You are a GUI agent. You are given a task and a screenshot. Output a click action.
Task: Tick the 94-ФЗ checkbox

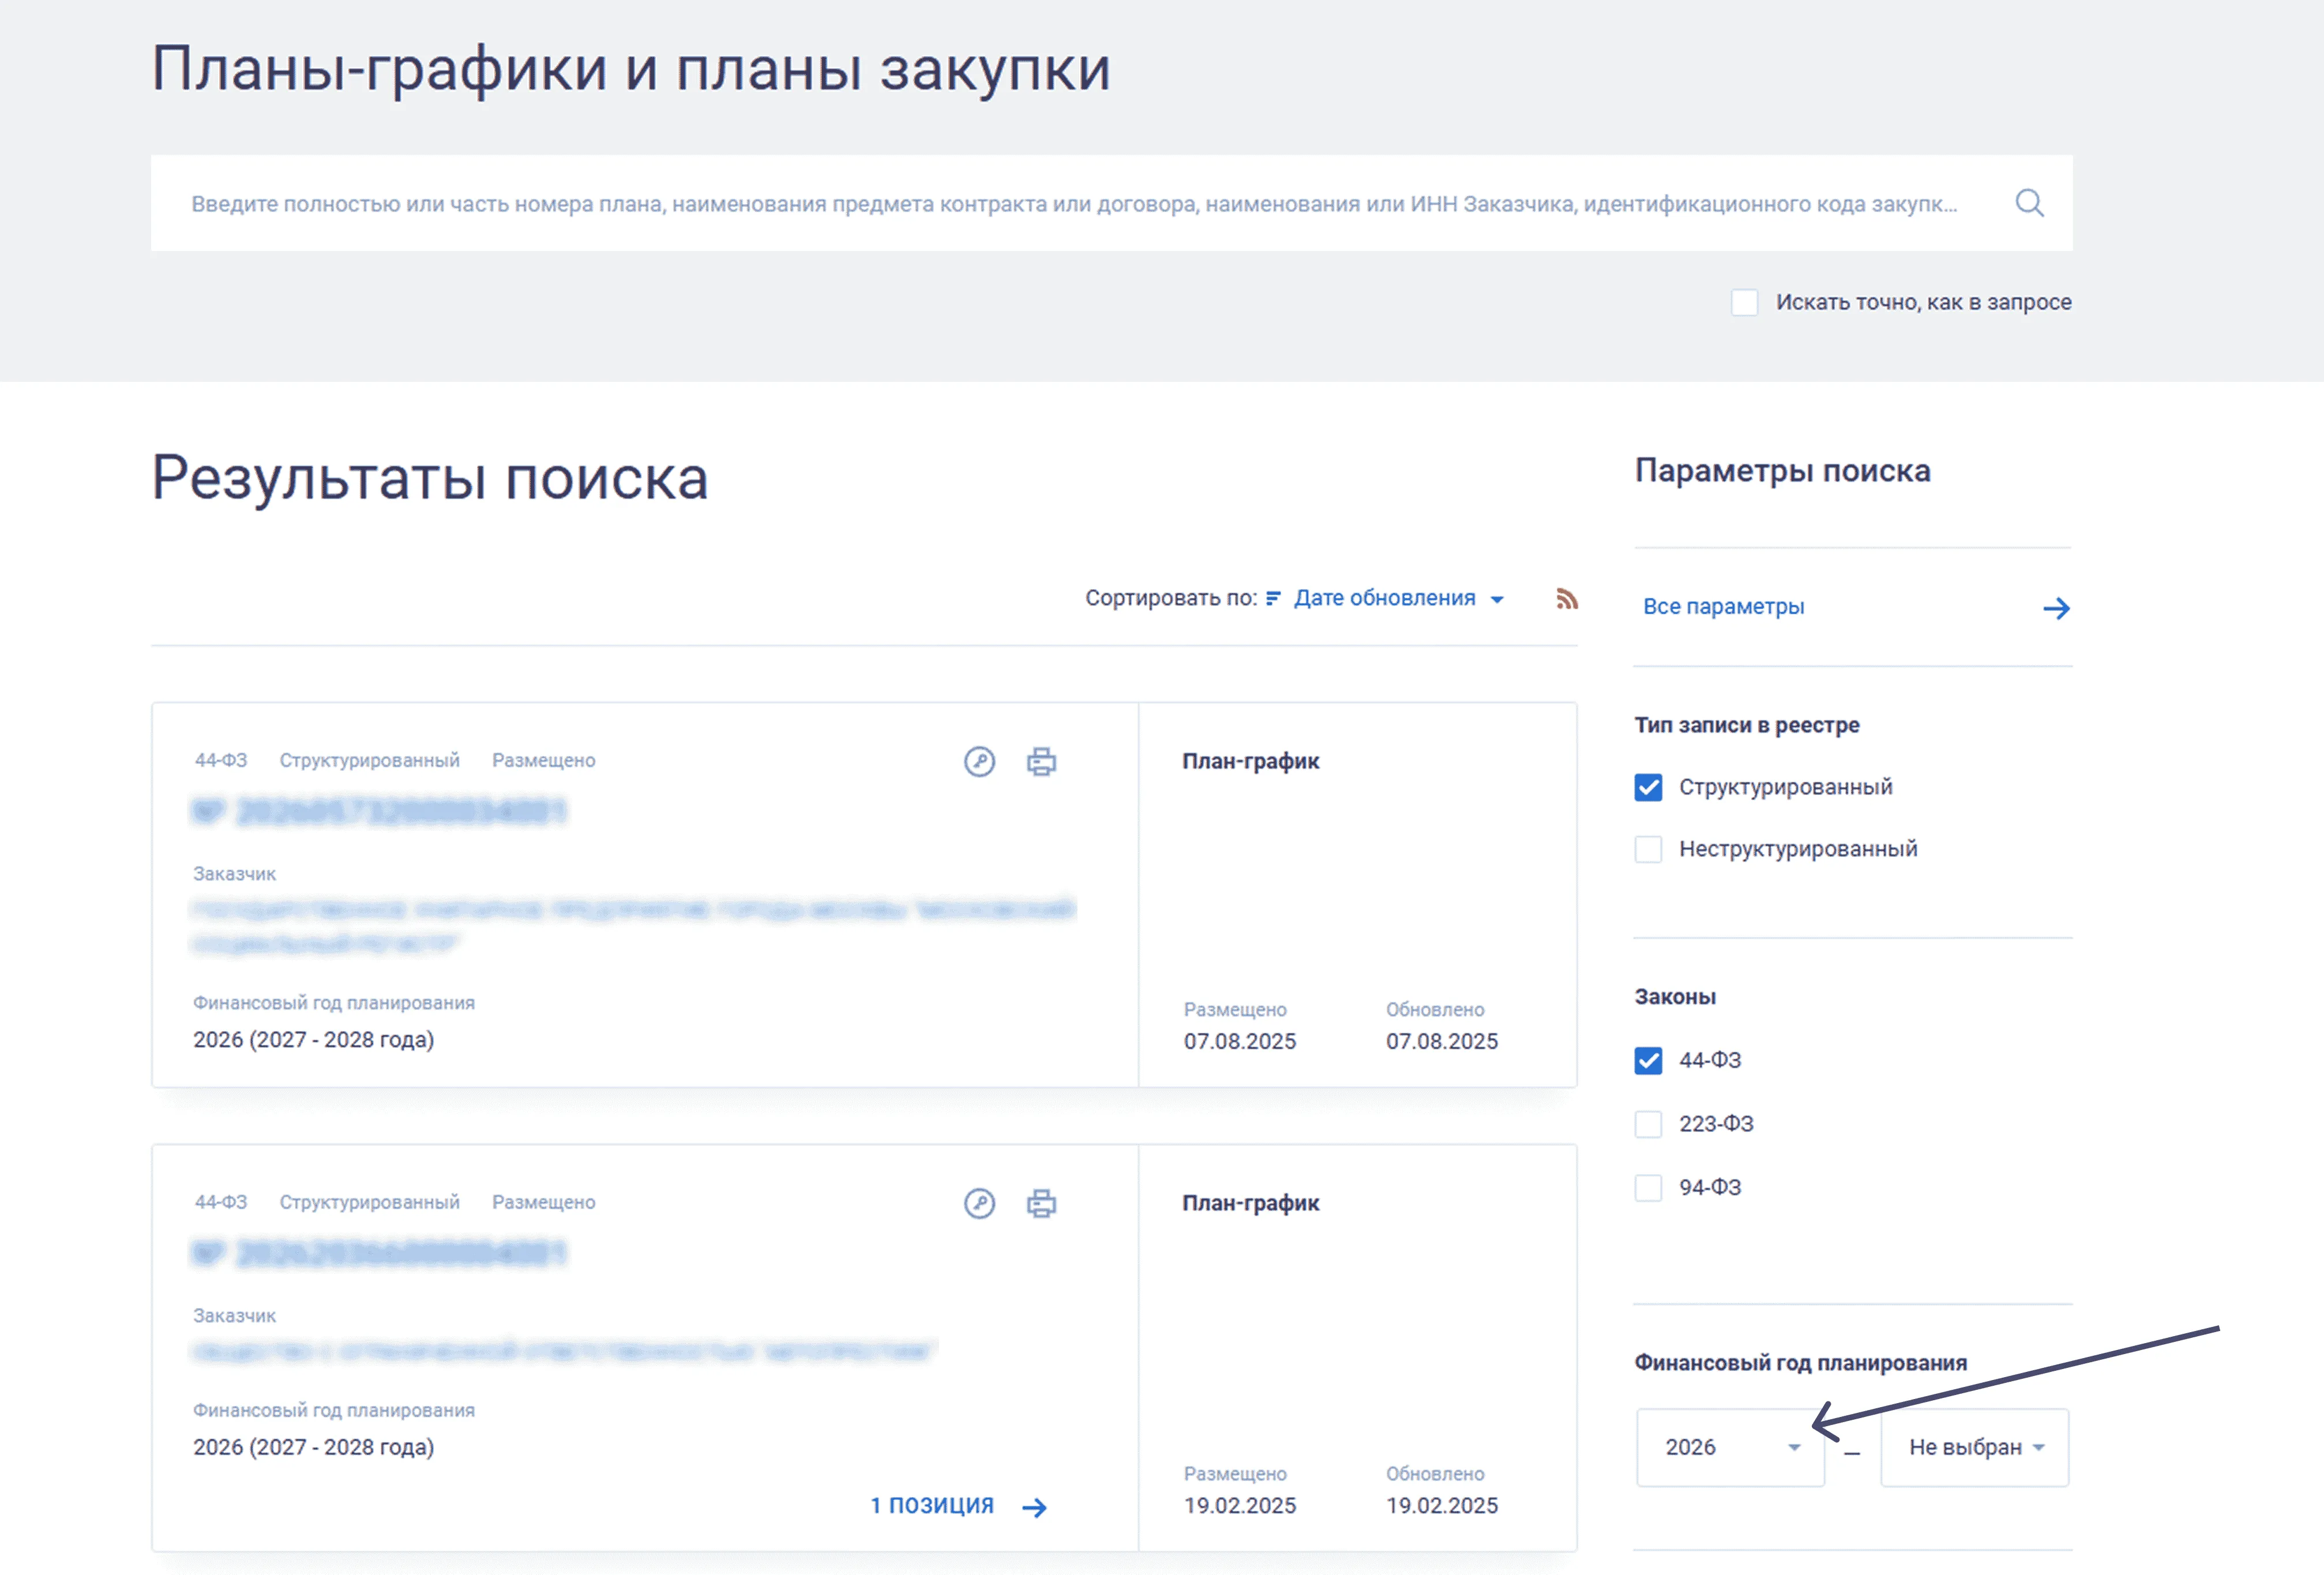[1648, 1187]
